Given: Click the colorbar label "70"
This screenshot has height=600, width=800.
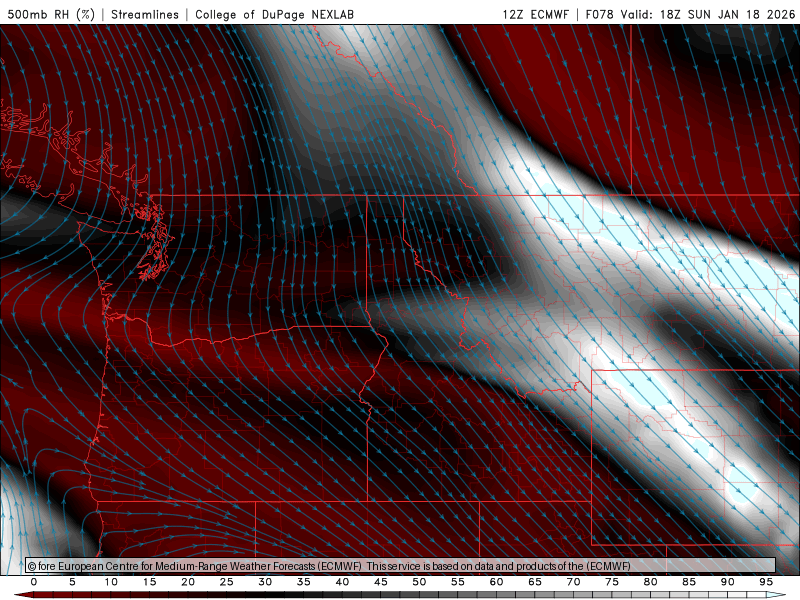Looking at the screenshot, I should point(573,582).
